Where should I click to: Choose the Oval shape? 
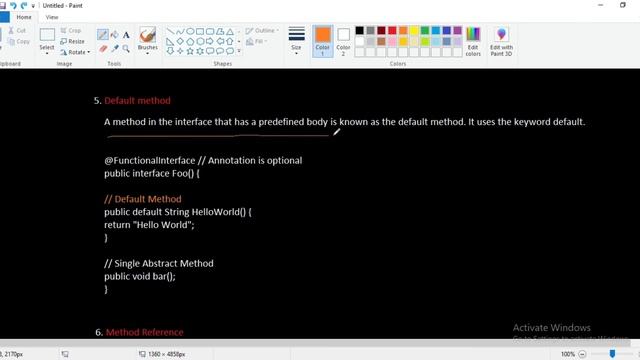(190, 31)
